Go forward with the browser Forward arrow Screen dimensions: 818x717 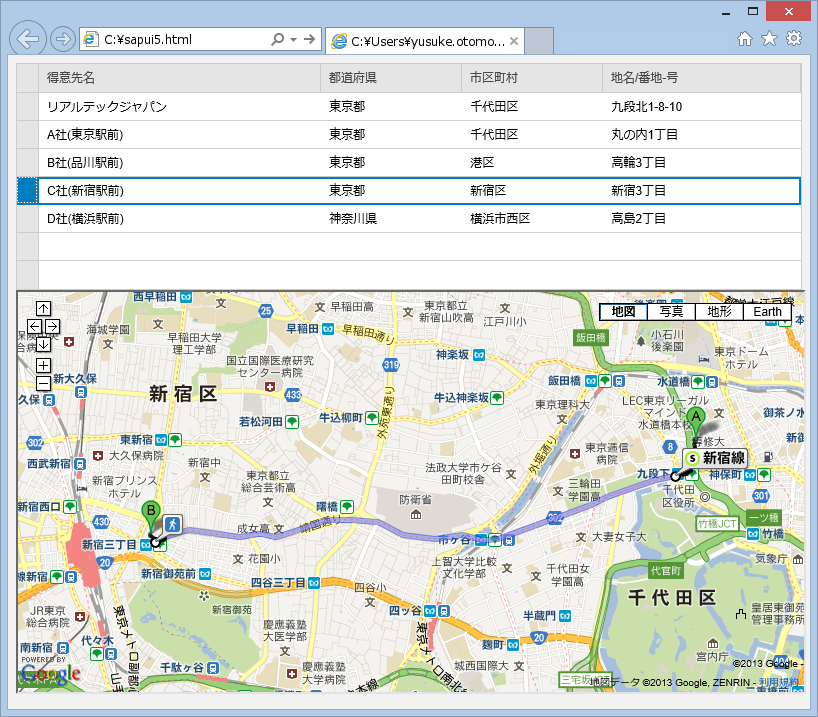click(x=63, y=39)
